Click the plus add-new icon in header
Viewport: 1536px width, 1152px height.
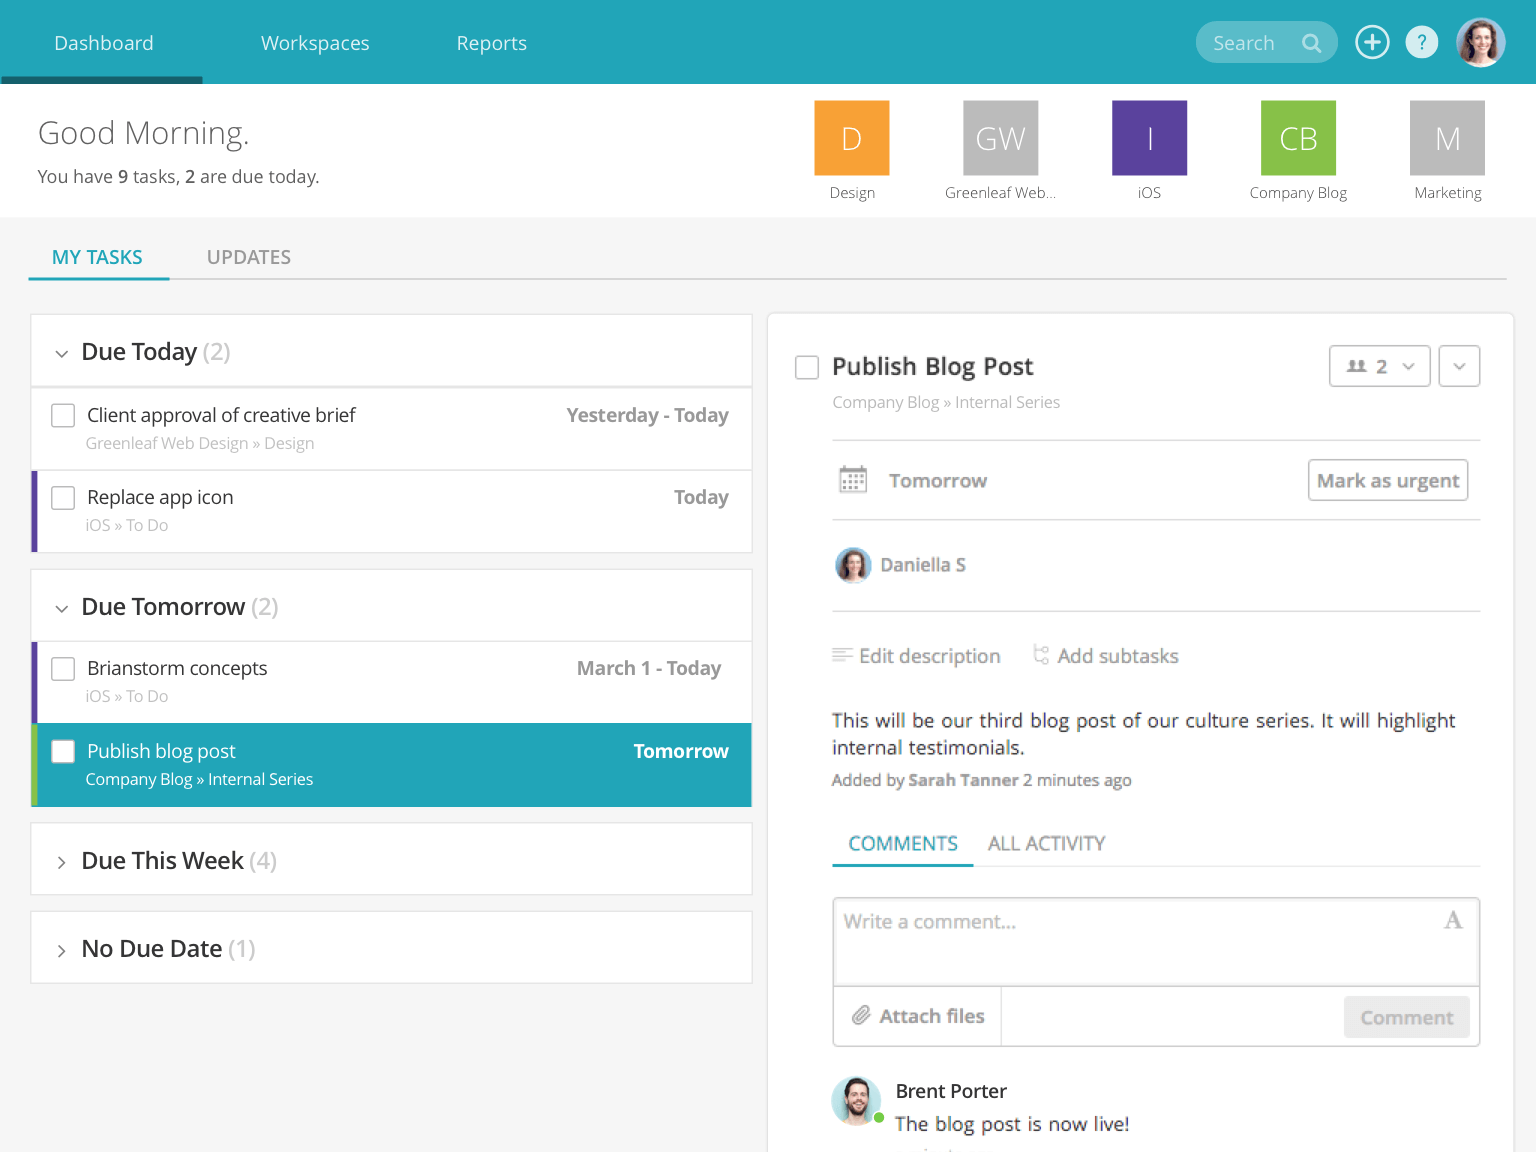tap(1372, 42)
